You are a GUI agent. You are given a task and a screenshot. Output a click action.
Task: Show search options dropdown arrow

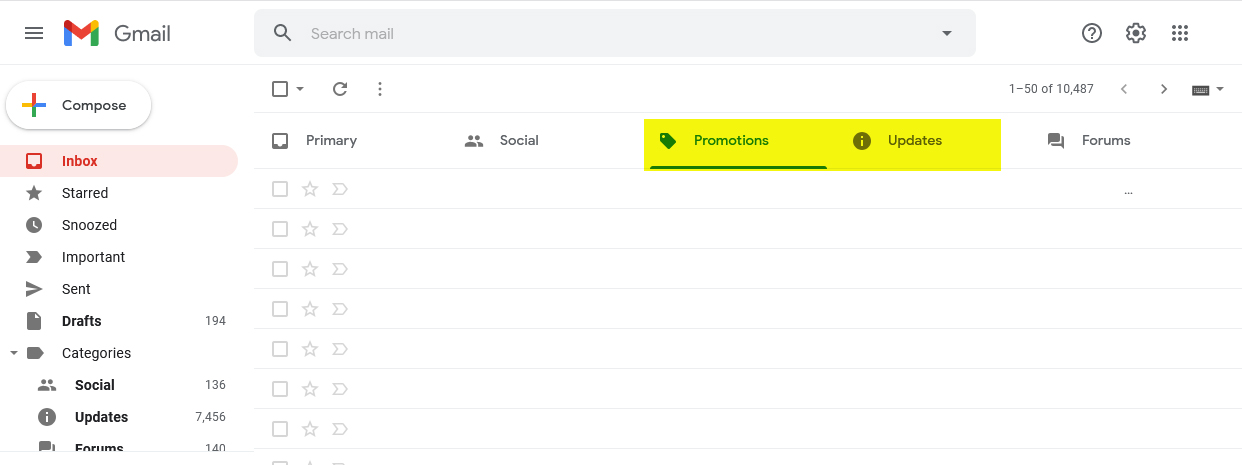point(947,33)
